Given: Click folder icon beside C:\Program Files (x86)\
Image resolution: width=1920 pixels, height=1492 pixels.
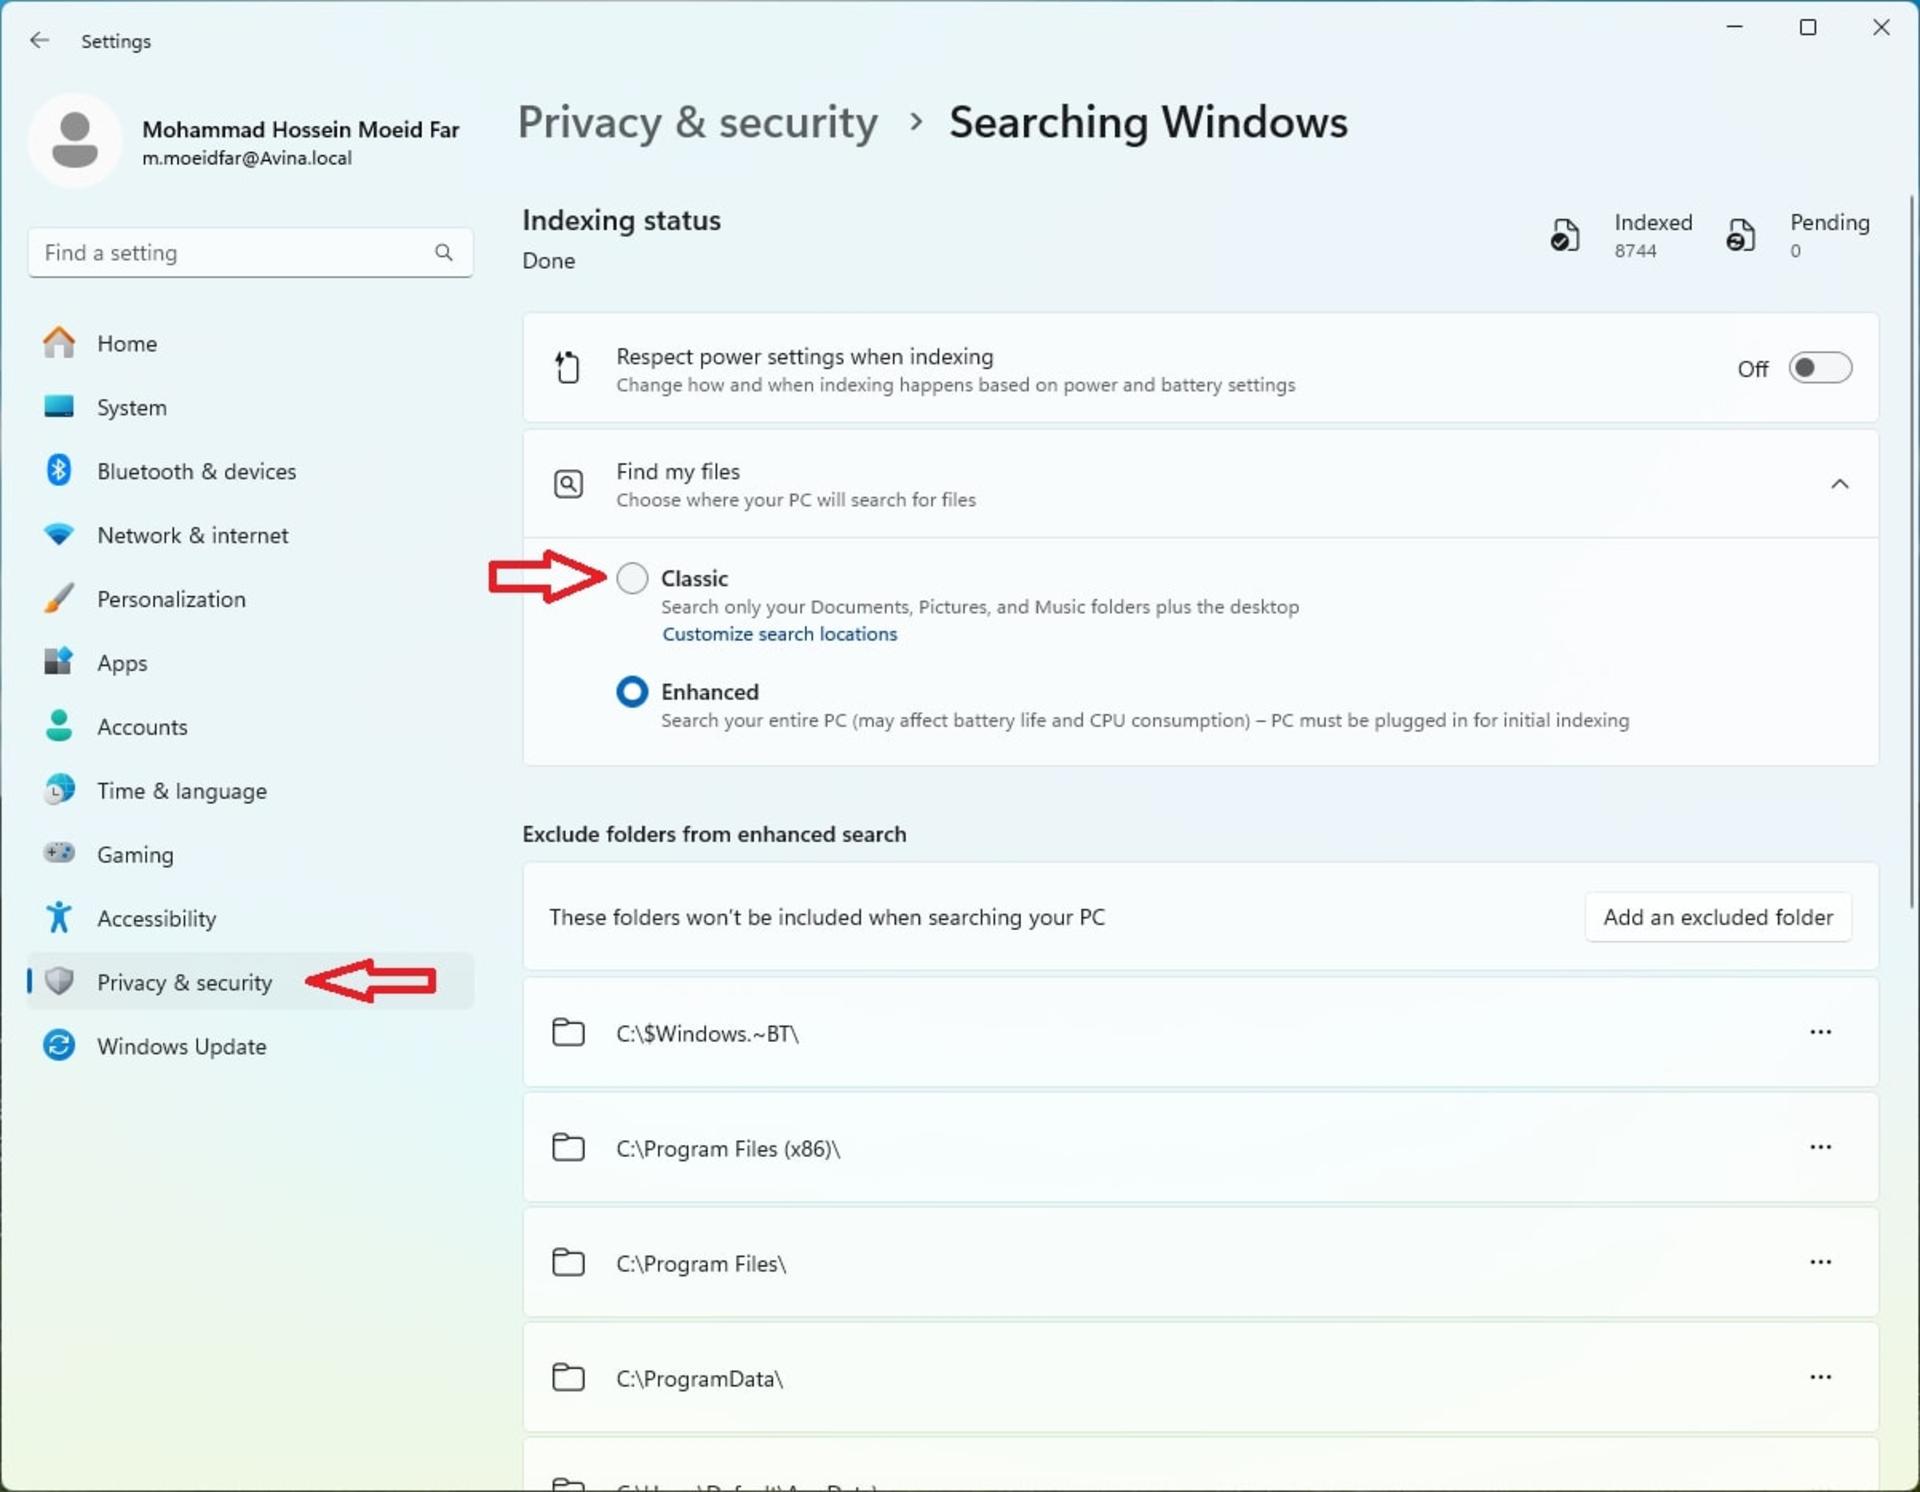Looking at the screenshot, I should tap(568, 1147).
